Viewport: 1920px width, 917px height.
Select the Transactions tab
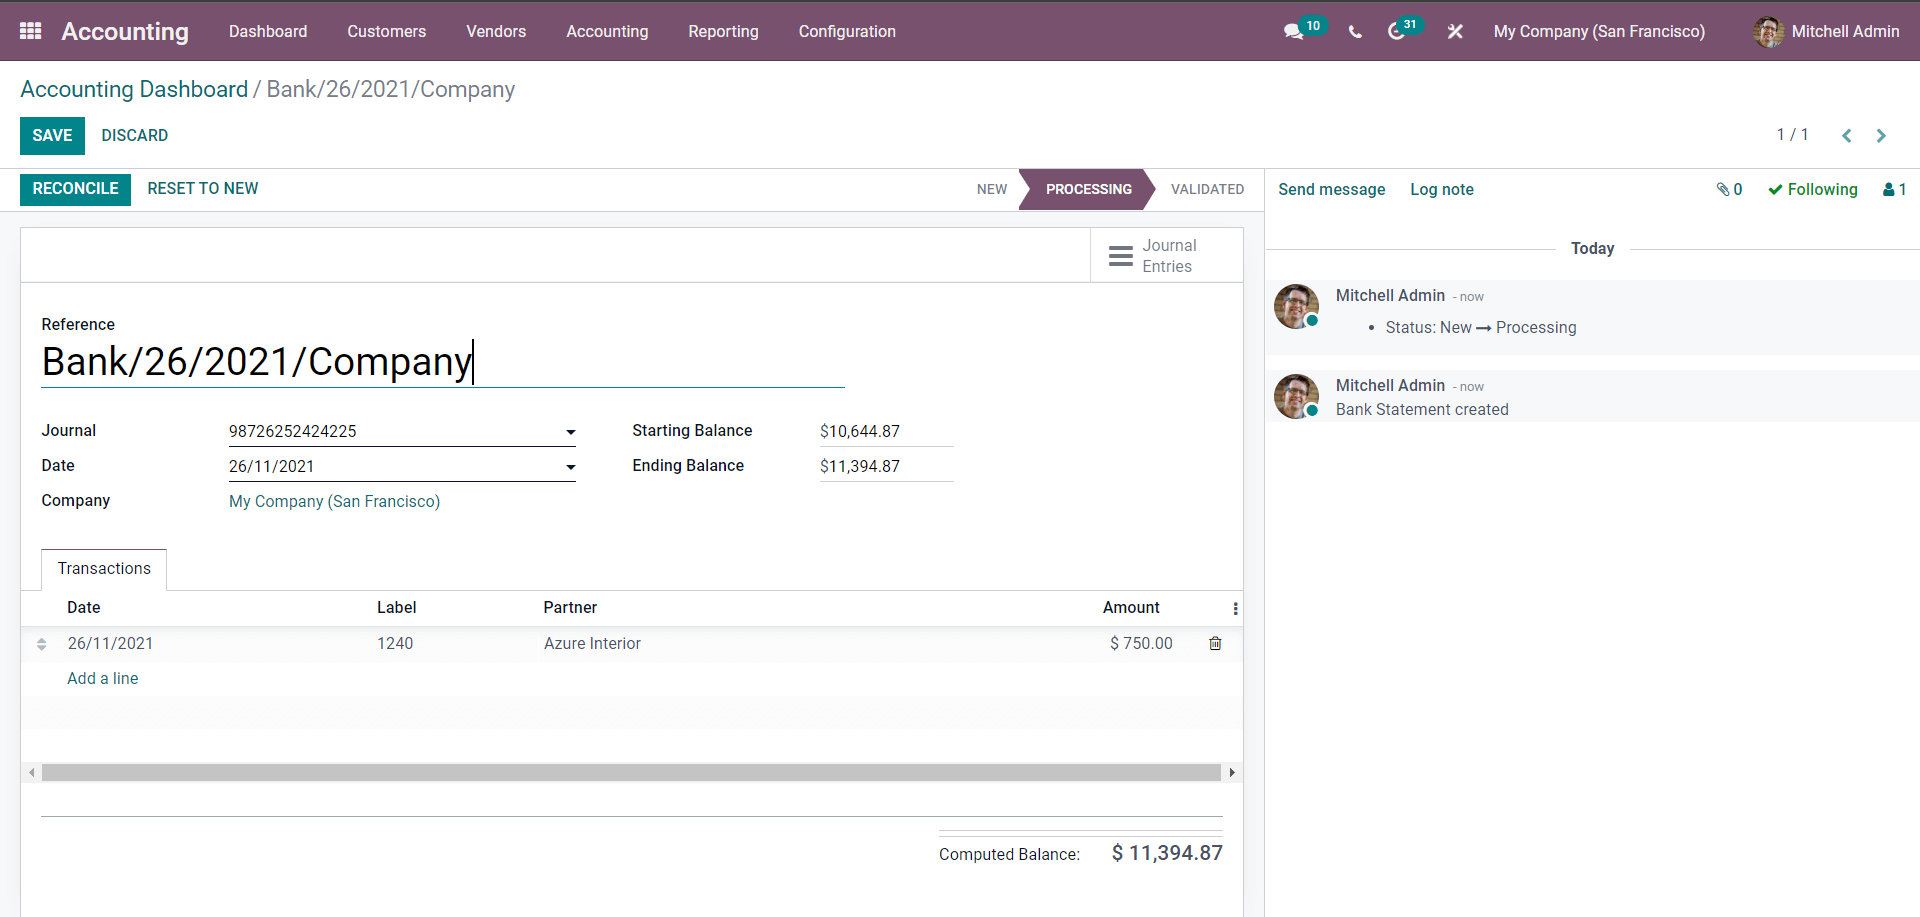(x=104, y=569)
